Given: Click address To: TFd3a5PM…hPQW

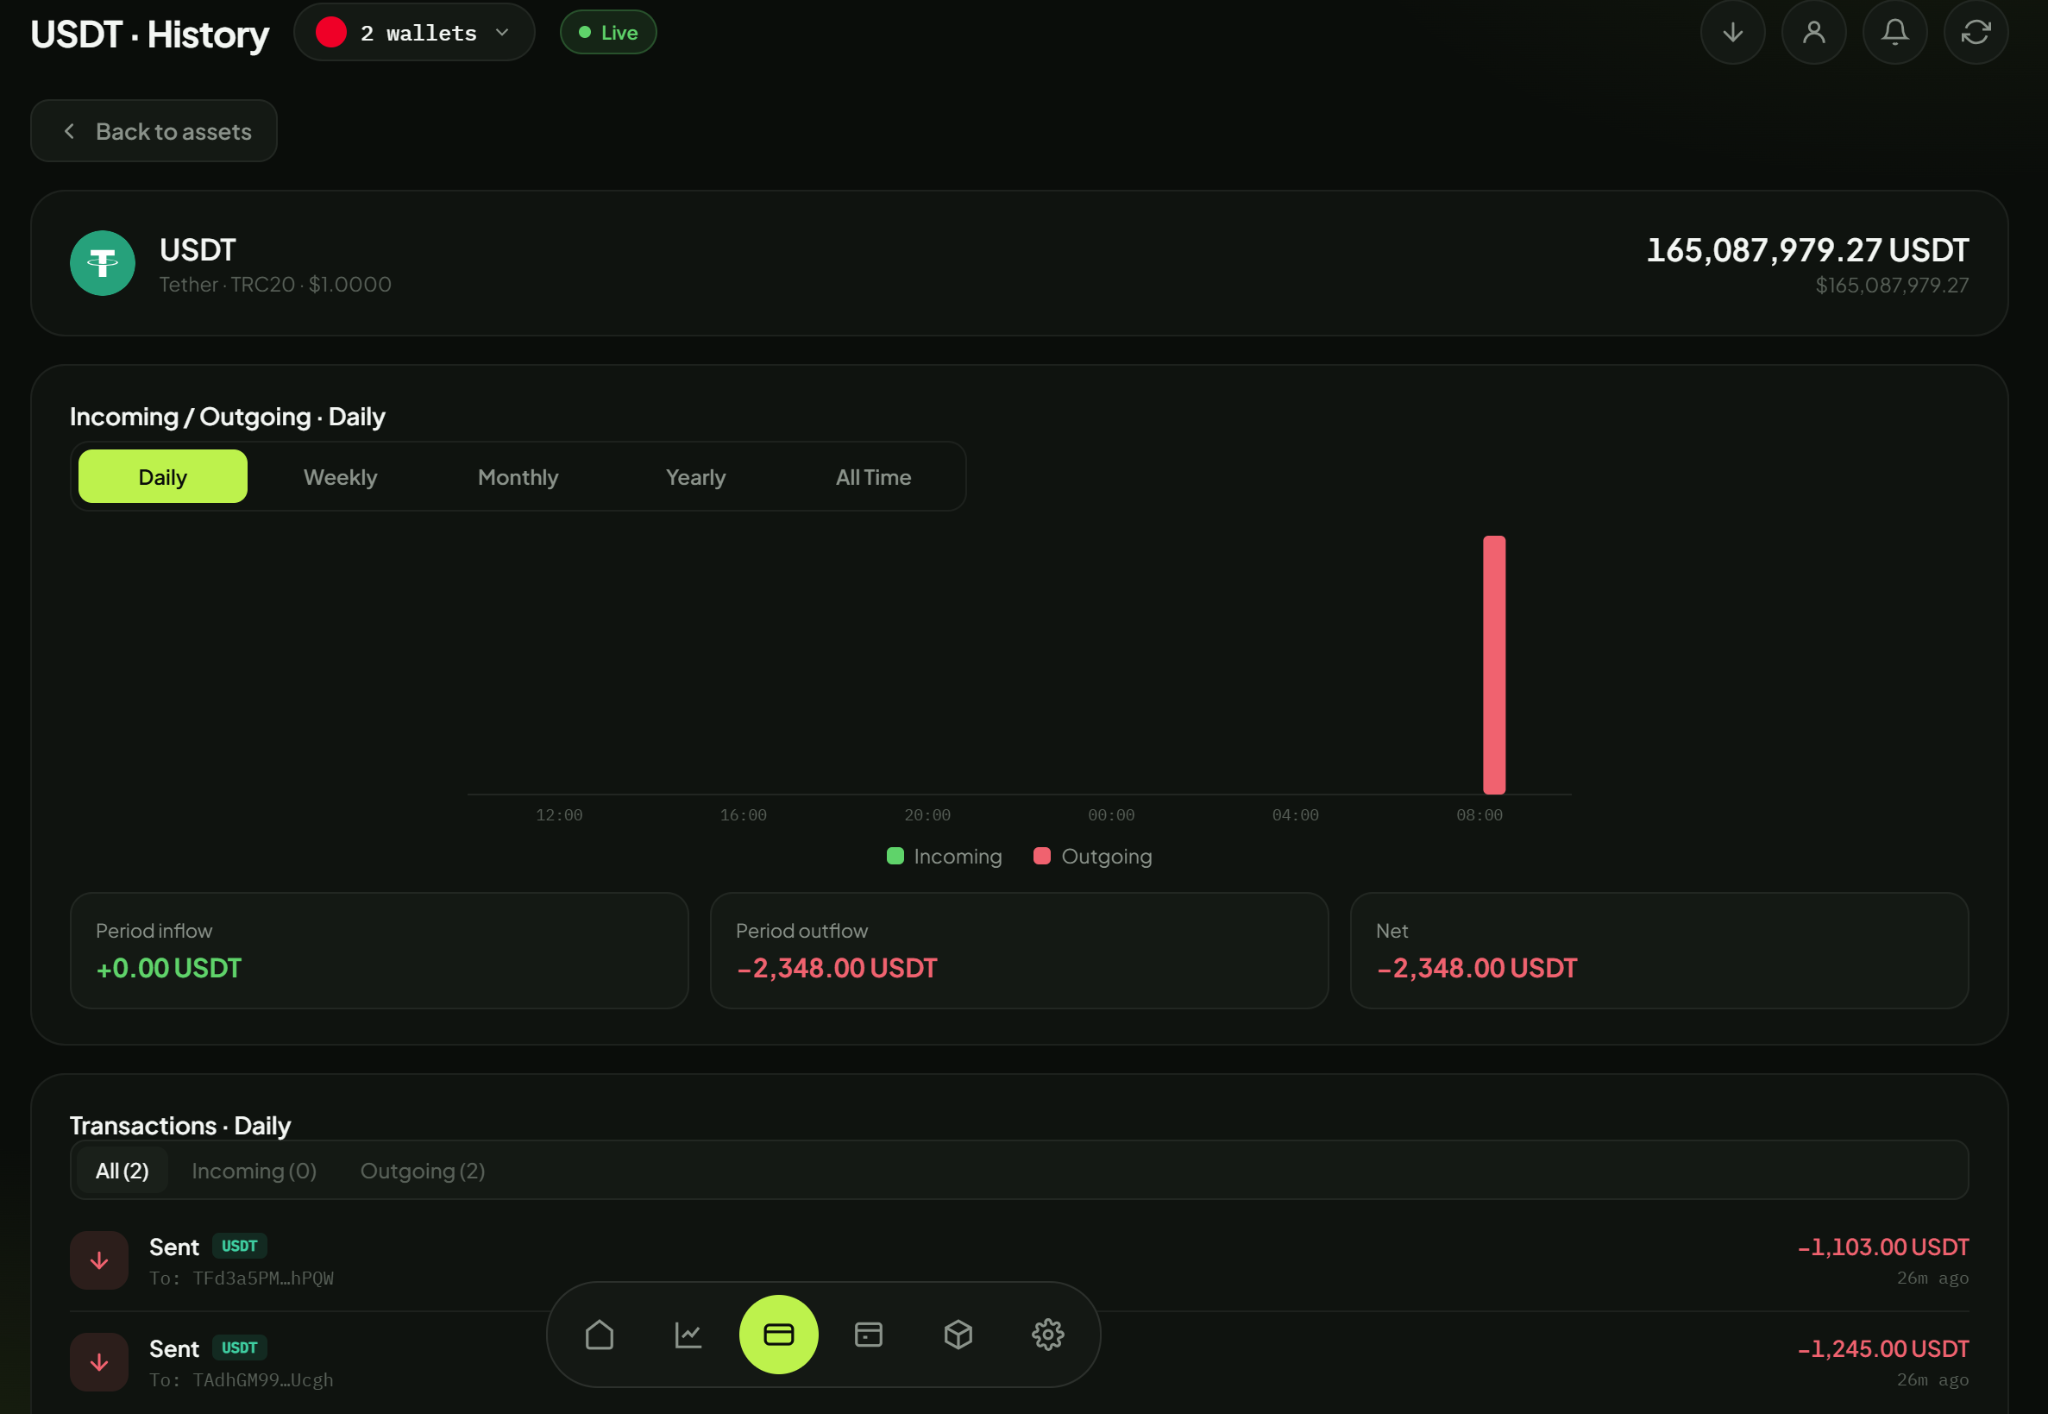Looking at the screenshot, I should [x=241, y=1278].
